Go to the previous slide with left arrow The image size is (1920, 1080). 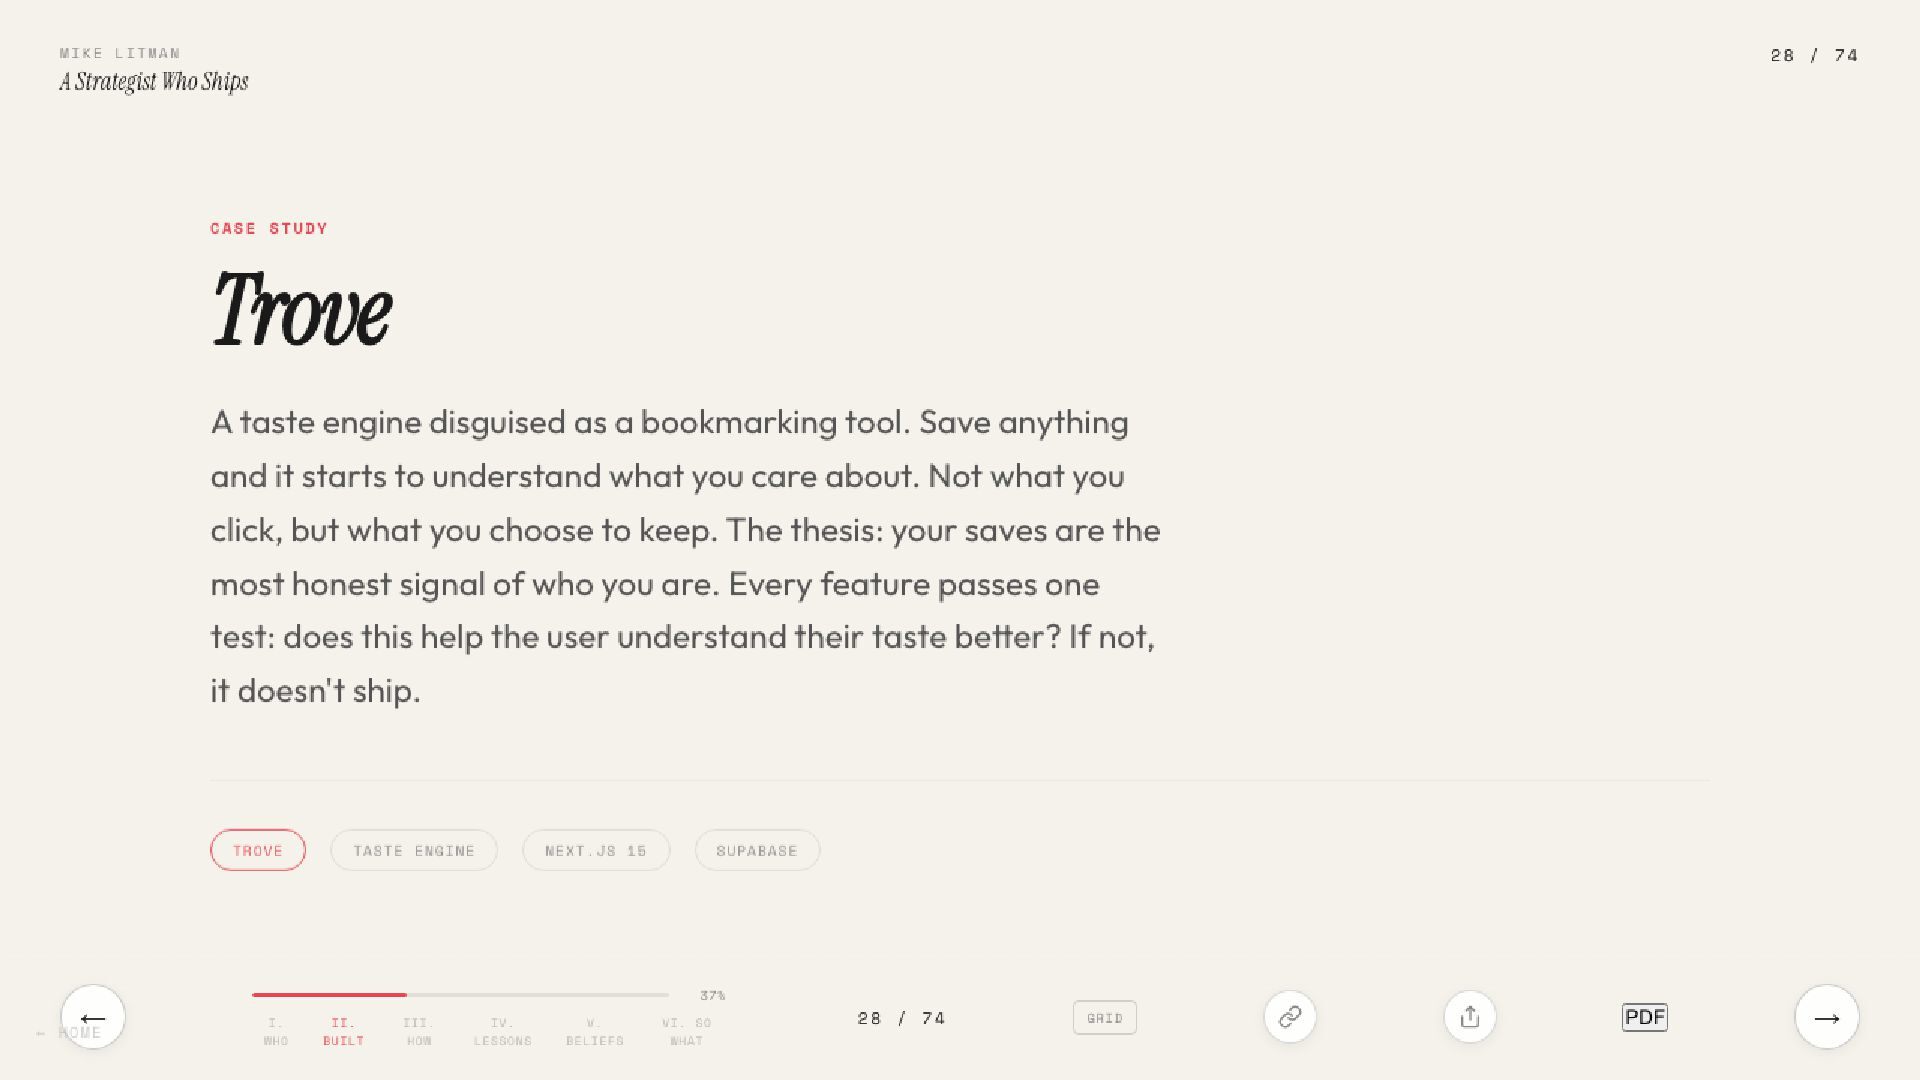pyautogui.click(x=93, y=1017)
